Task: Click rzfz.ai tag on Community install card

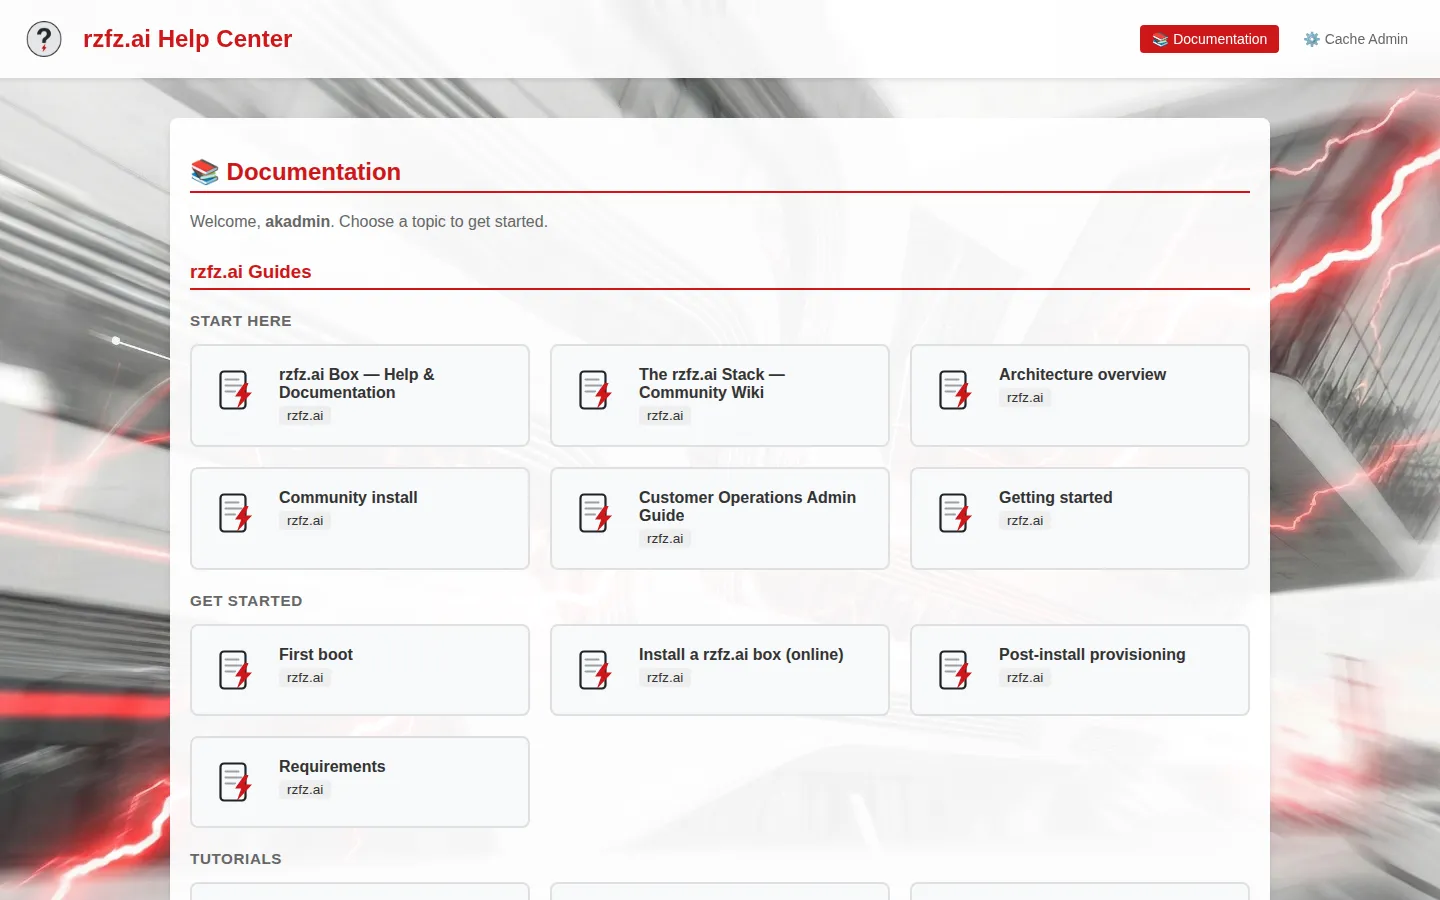Action: [305, 521]
